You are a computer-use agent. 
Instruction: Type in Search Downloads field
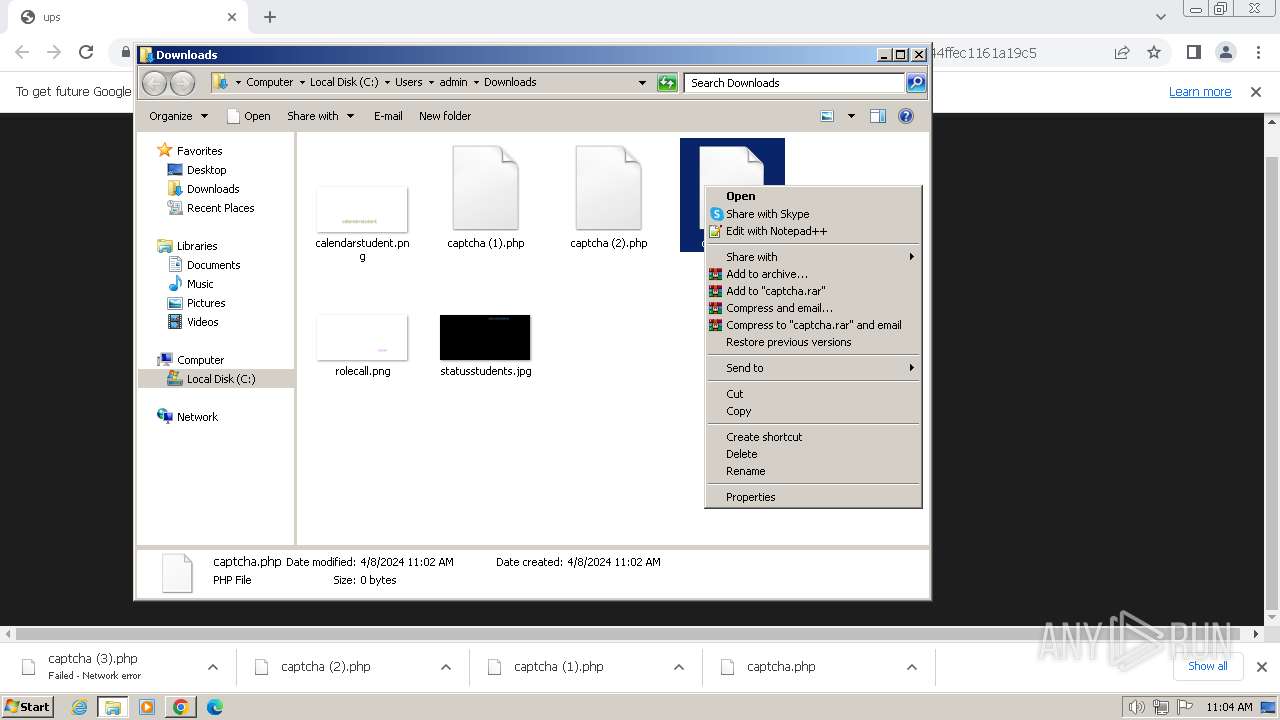pos(795,83)
